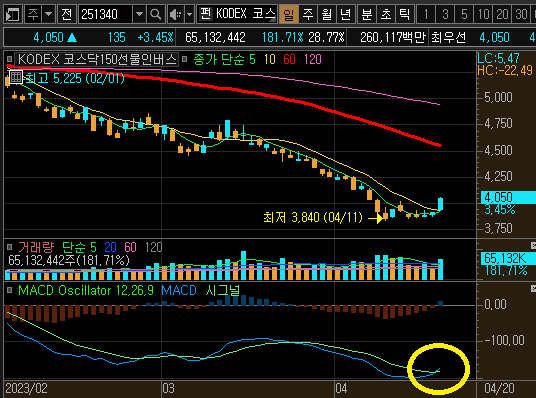This screenshot has height=398, width=536.
Task: Click the 120-day moving average label
Action: pyautogui.click(x=313, y=59)
